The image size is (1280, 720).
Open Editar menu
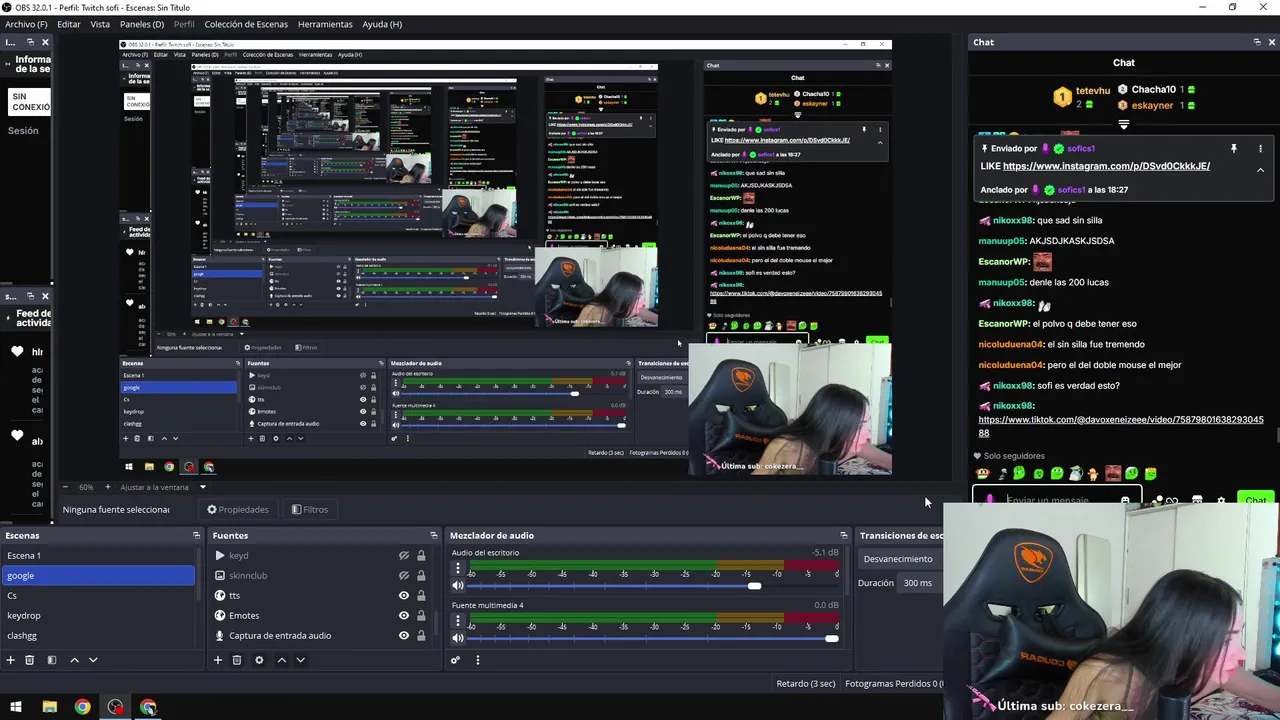(69, 24)
